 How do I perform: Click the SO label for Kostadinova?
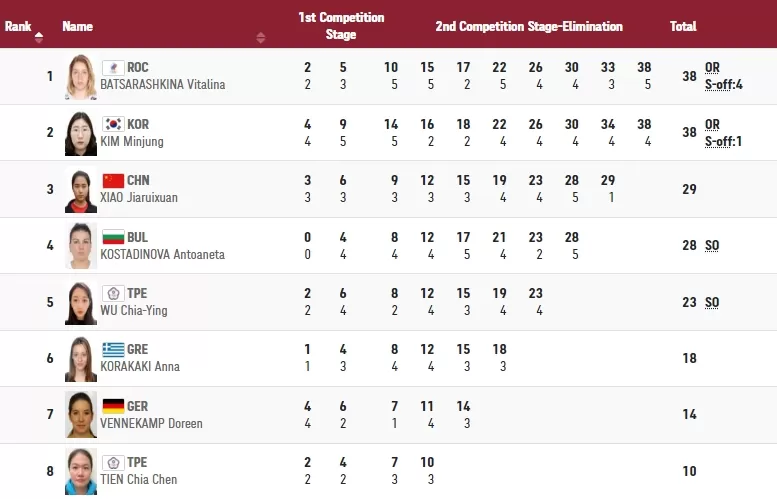click(712, 246)
